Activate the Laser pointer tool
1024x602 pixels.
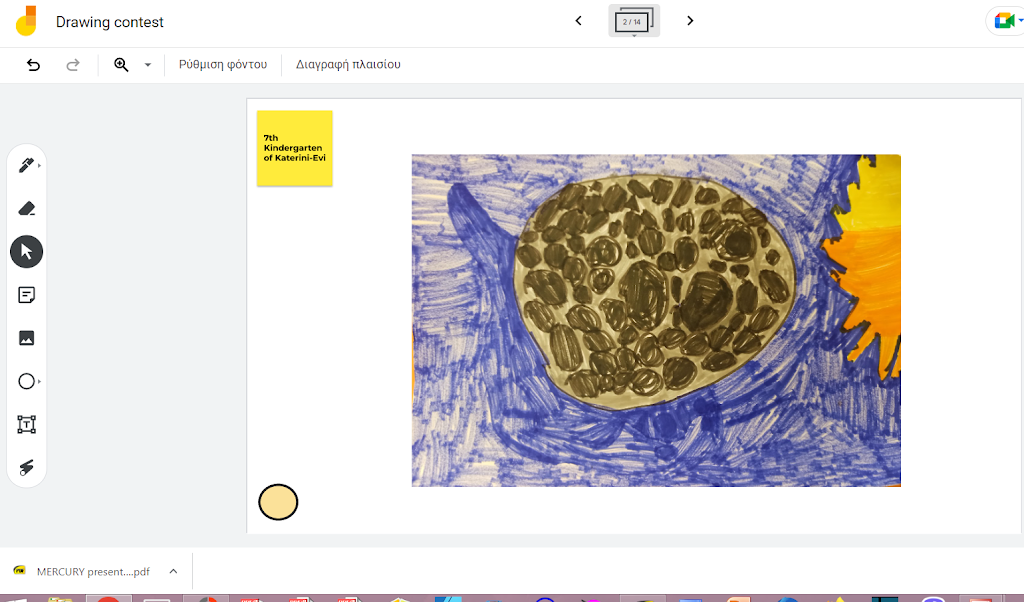tap(27, 467)
